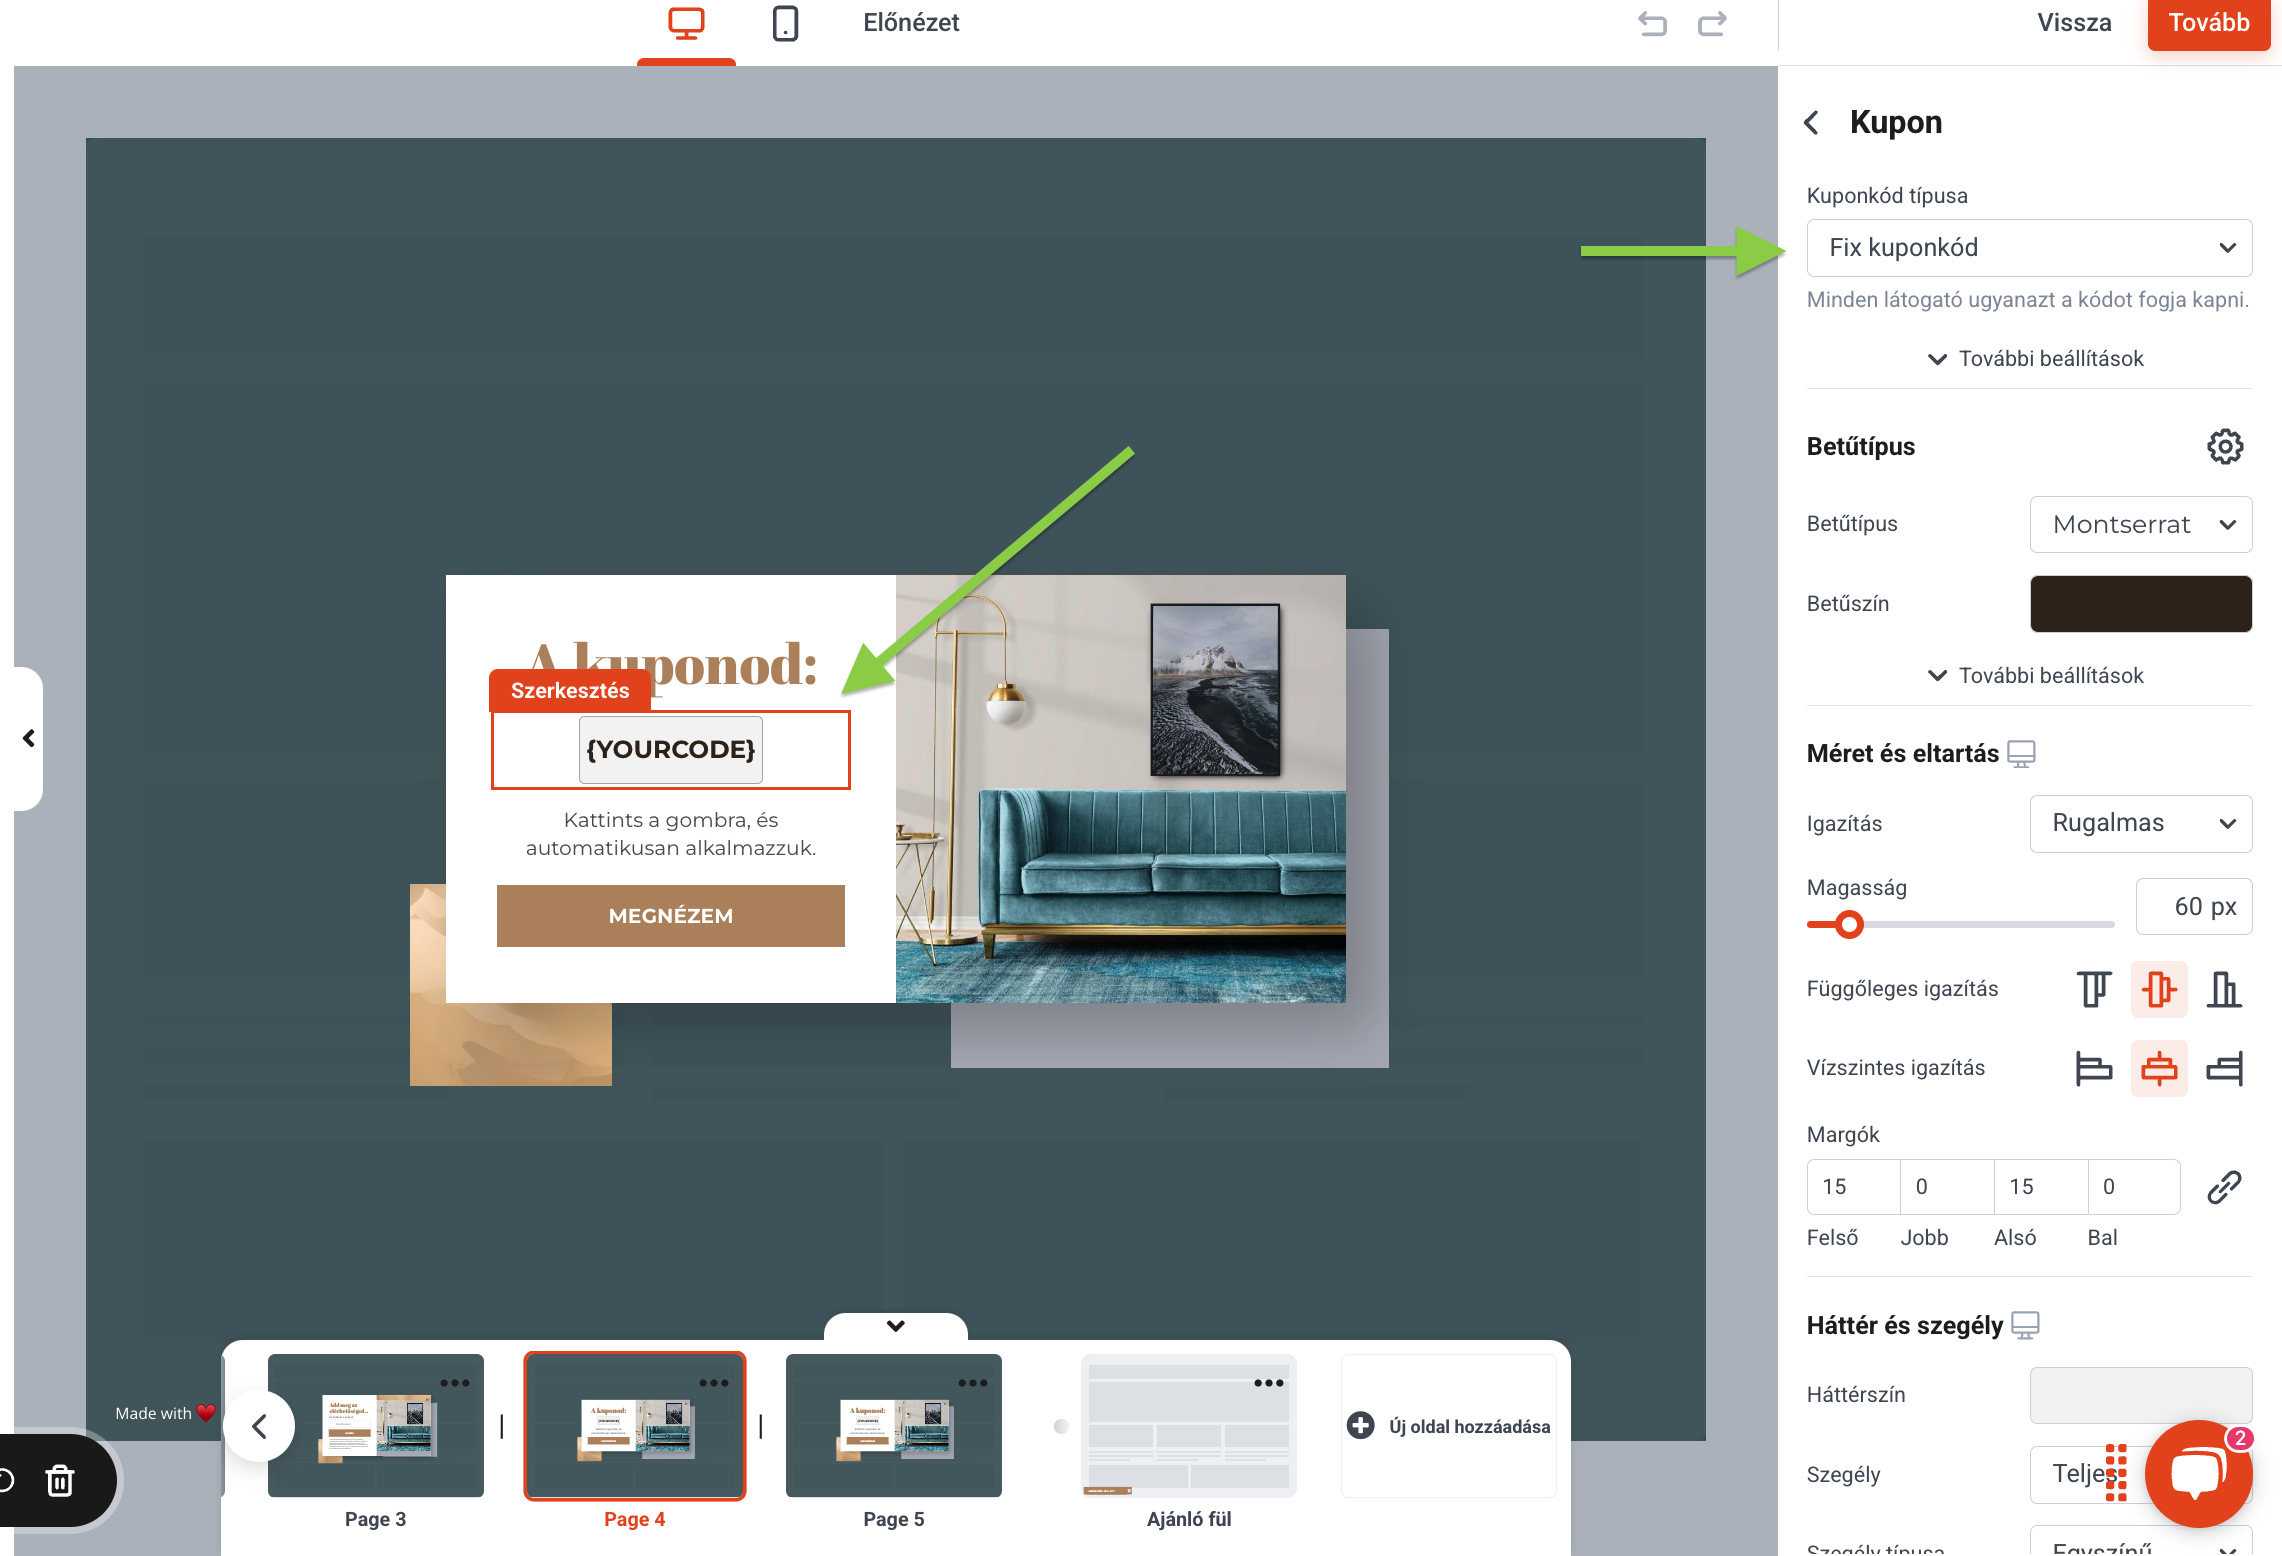The height and width of the screenshot is (1556, 2282).
Task: Click the Page 3 label
Action: (375, 1519)
